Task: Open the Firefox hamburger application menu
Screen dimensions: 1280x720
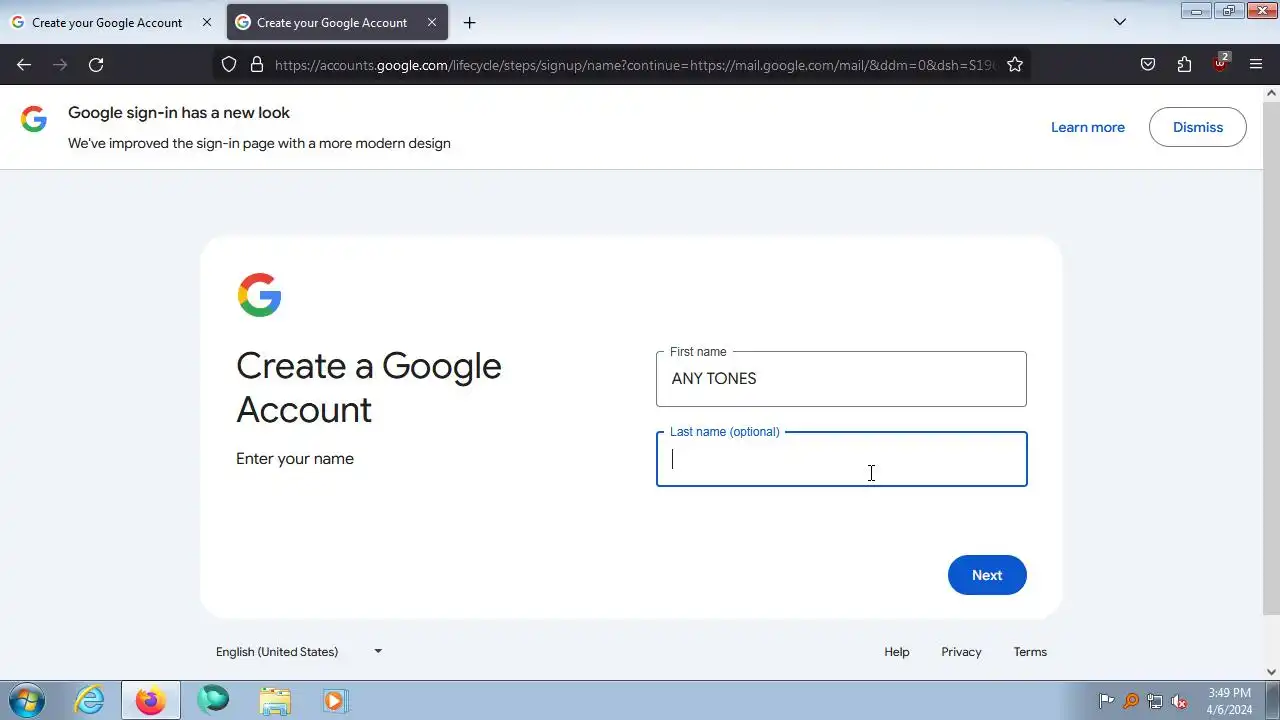Action: click(1256, 65)
